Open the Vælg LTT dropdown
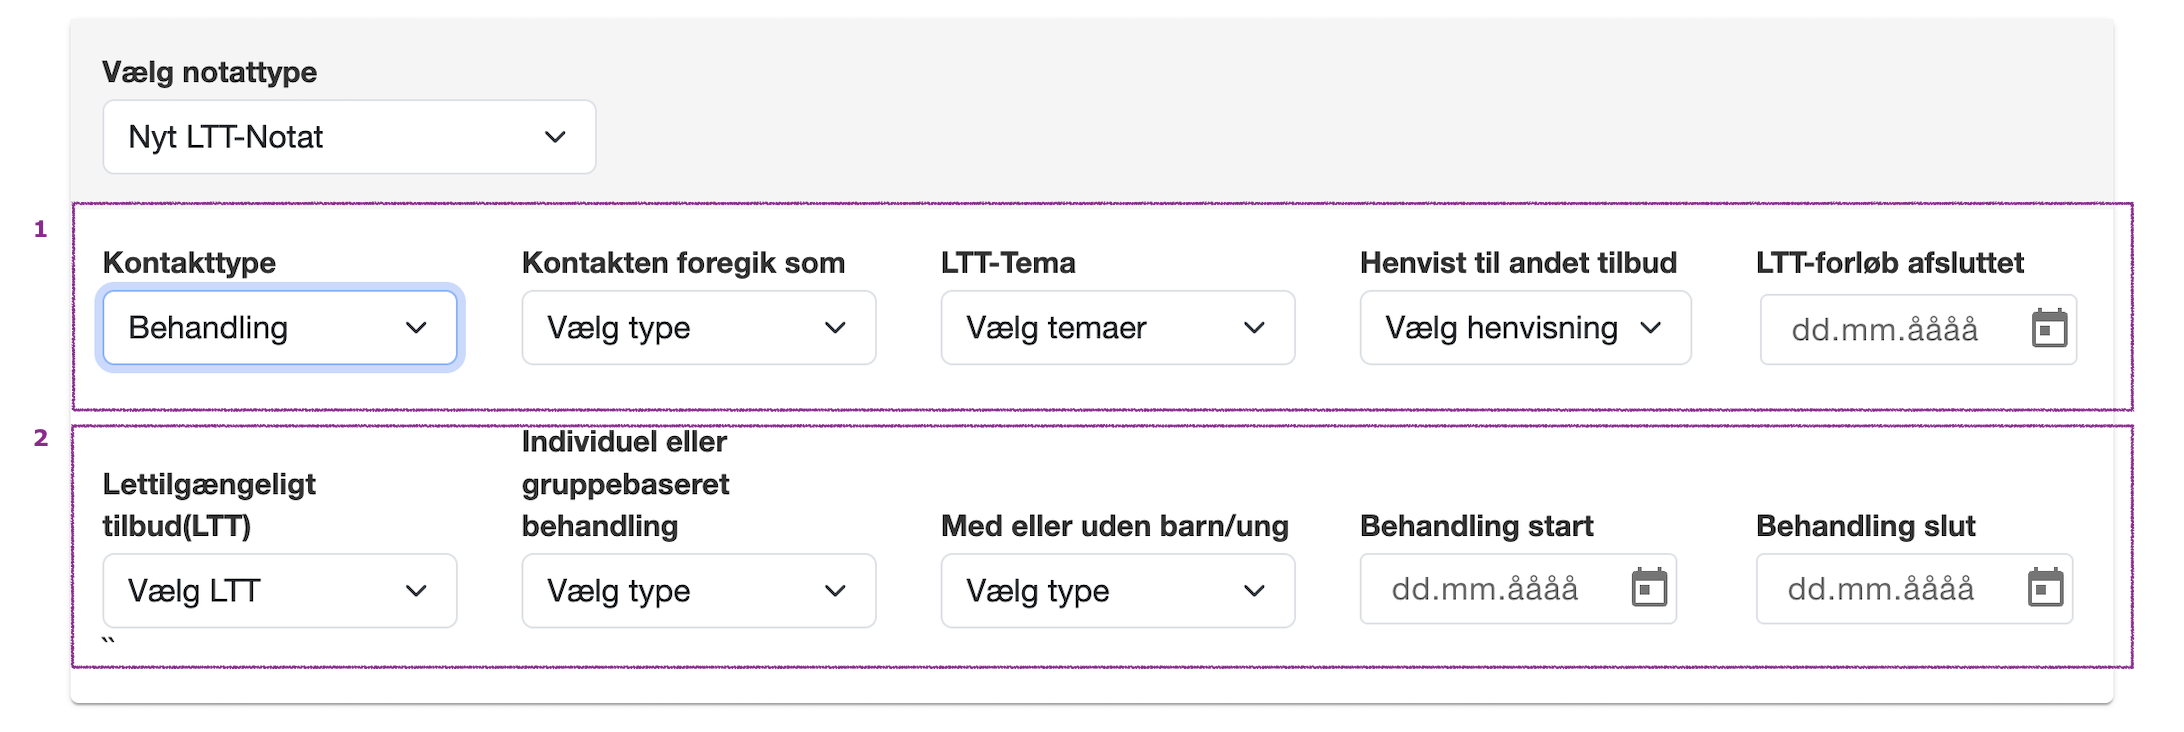Screen dimensions: 2184x732 coord(279,591)
